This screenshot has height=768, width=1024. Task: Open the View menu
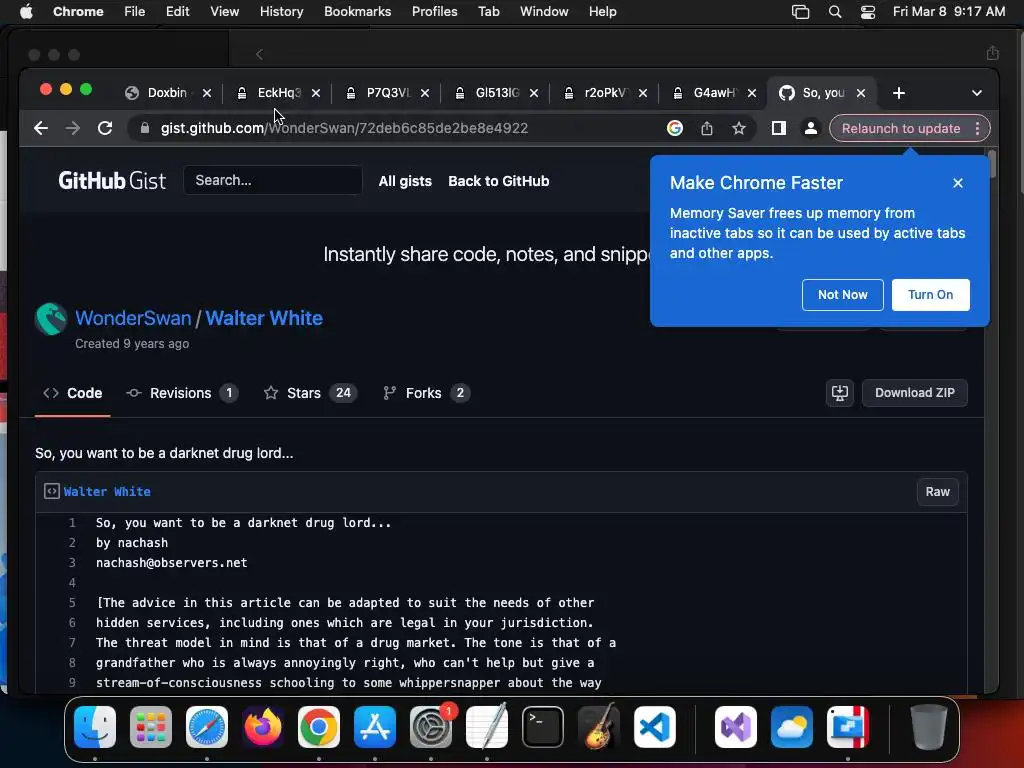tap(224, 12)
